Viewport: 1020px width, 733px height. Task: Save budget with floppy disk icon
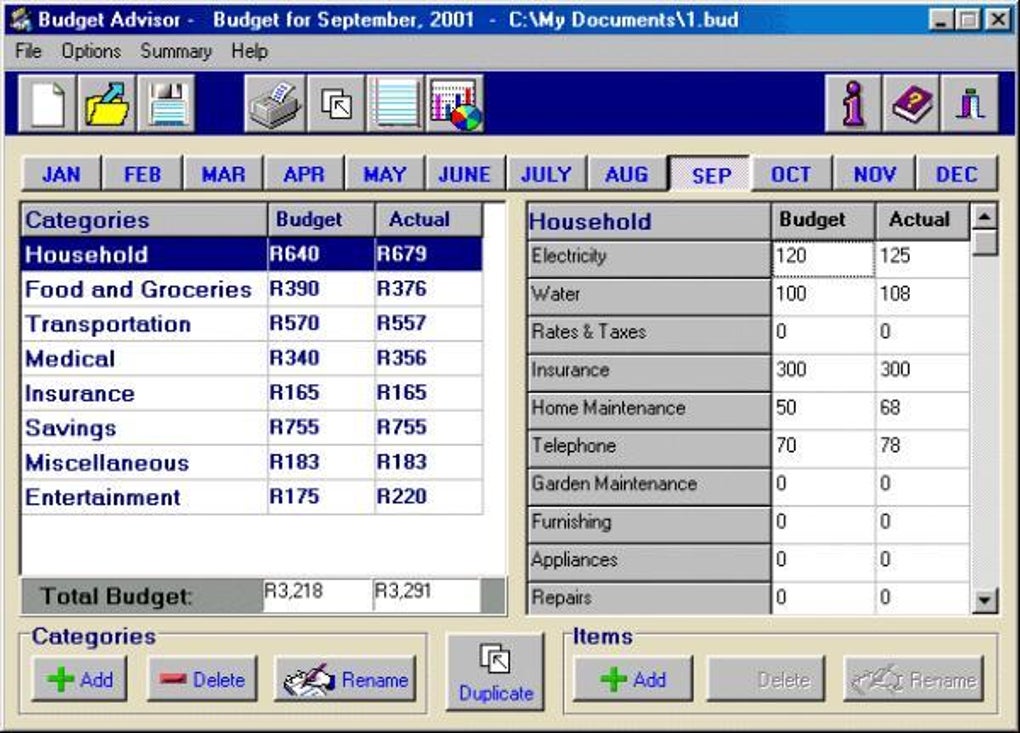point(167,103)
